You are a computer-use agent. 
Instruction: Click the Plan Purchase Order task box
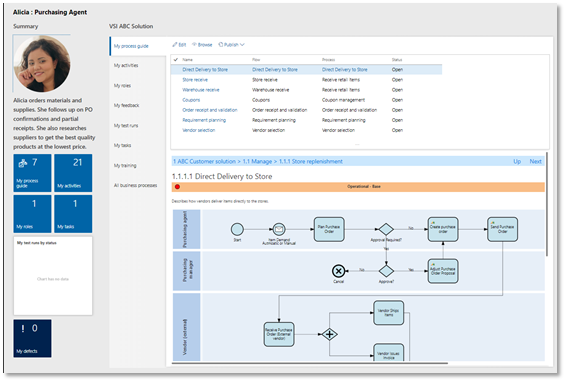pyautogui.click(x=329, y=229)
